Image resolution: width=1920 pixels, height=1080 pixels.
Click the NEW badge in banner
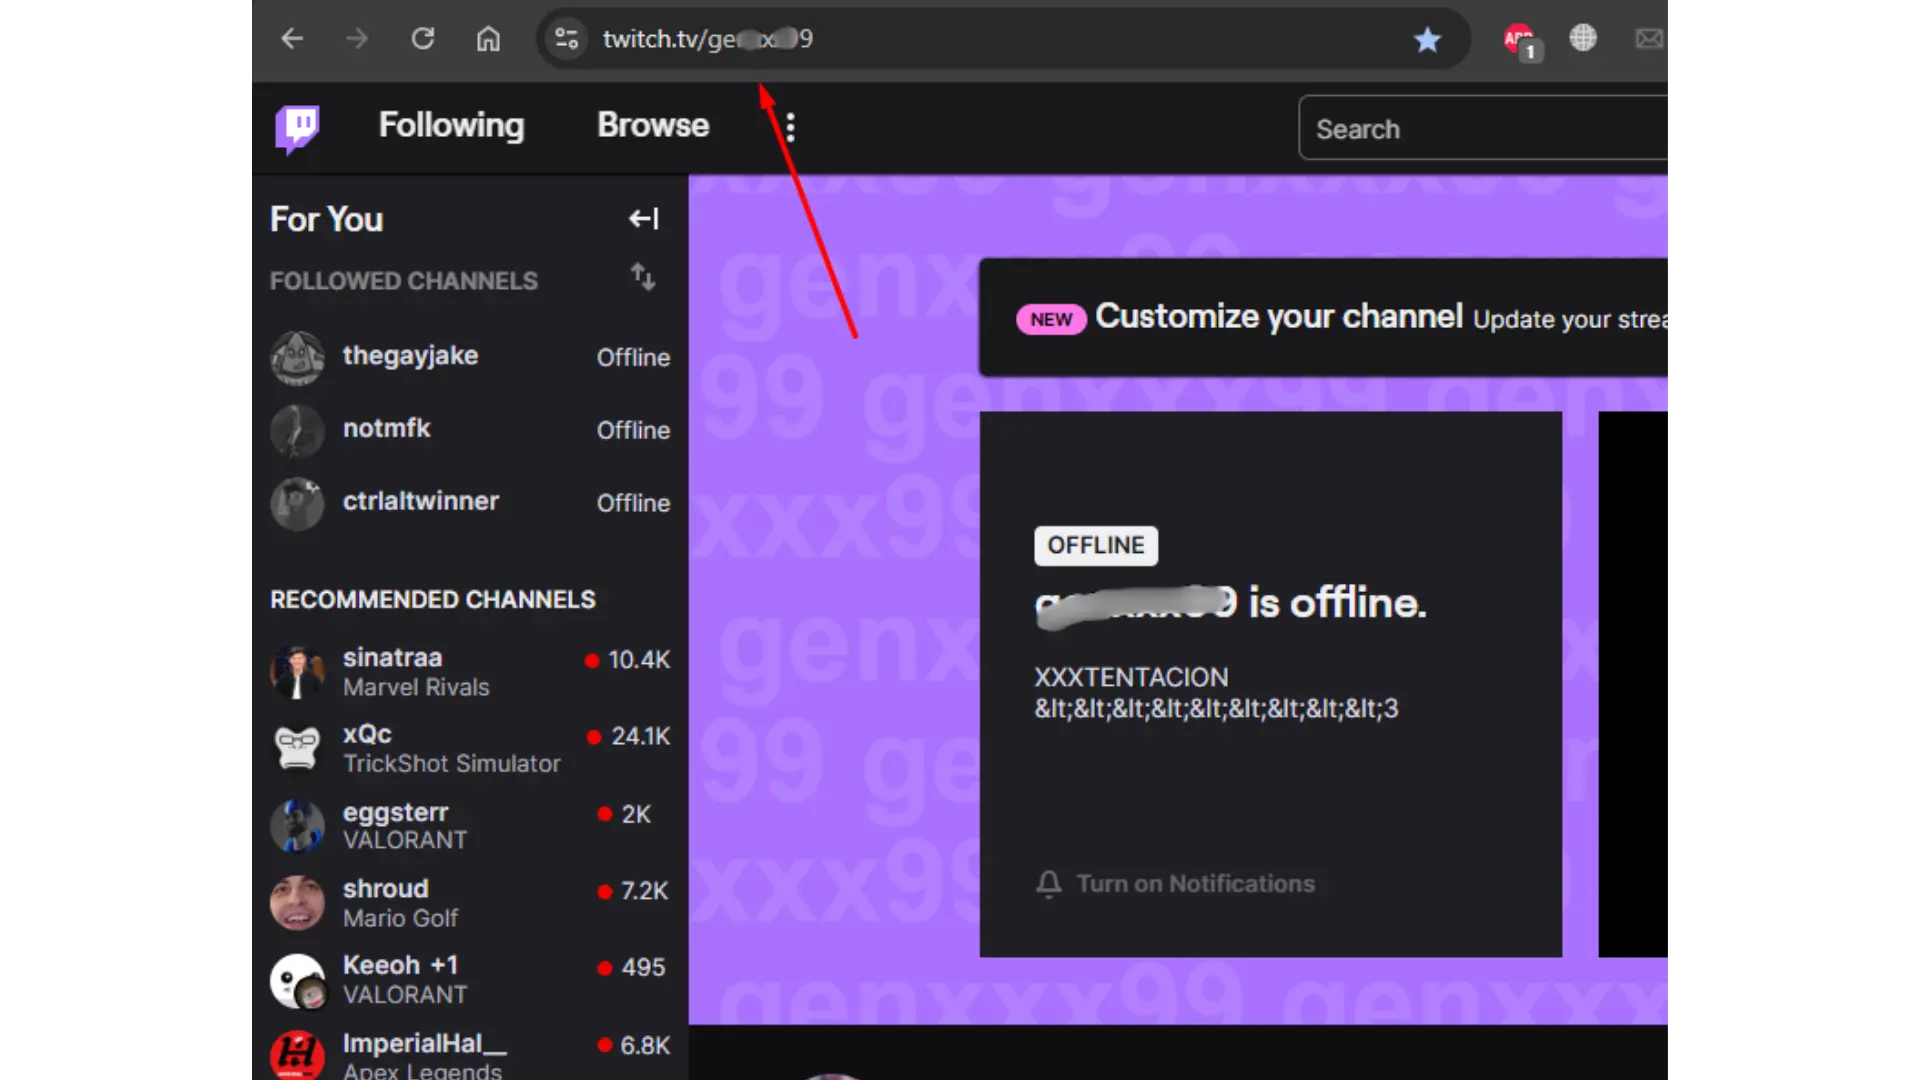coord(1051,320)
